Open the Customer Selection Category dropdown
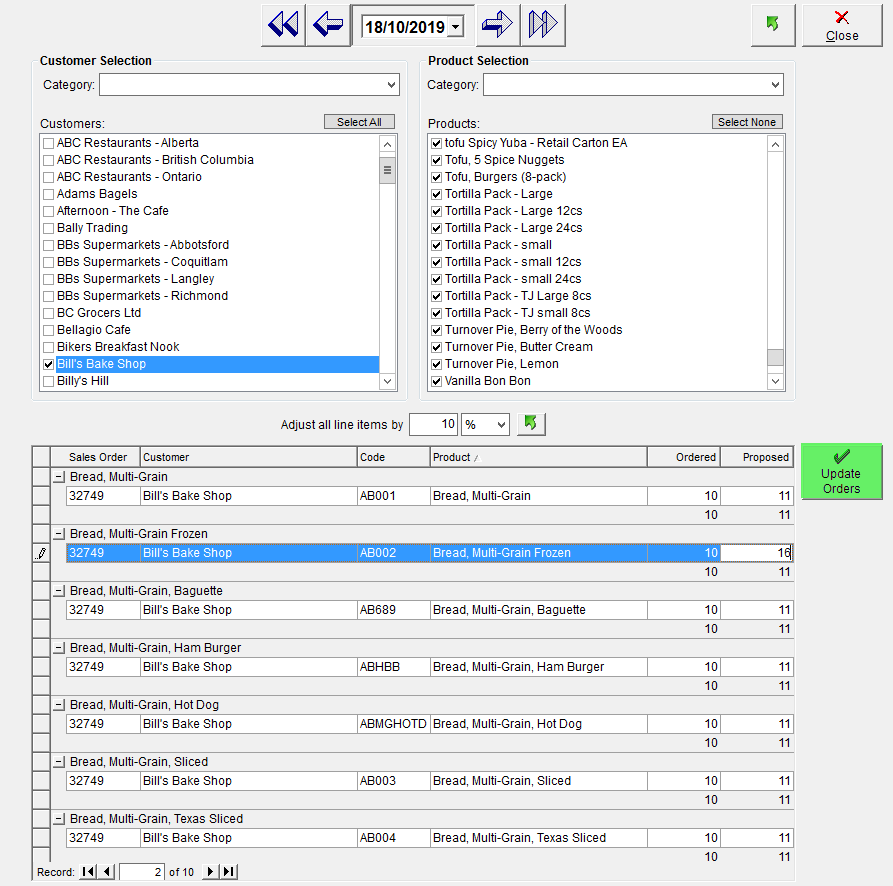Image resolution: width=893 pixels, height=886 pixels. point(391,85)
